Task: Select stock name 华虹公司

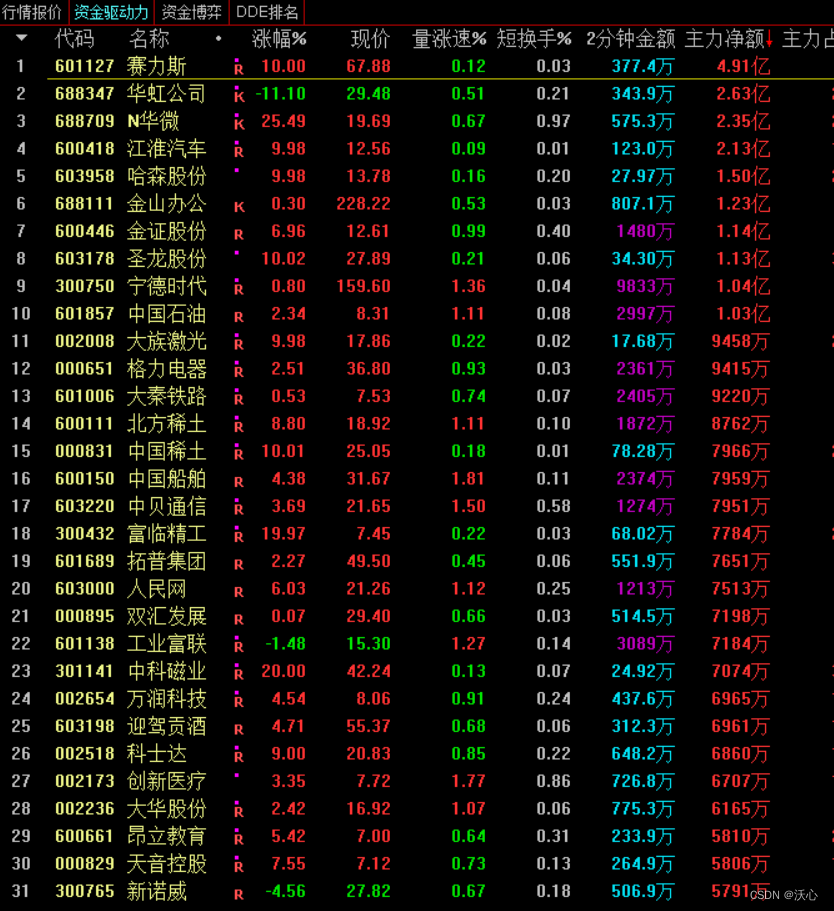Action: click(x=166, y=94)
